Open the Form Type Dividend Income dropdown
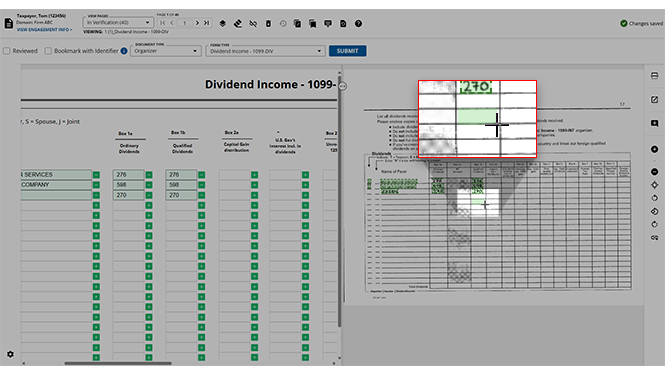The image size is (665, 392). click(x=265, y=51)
